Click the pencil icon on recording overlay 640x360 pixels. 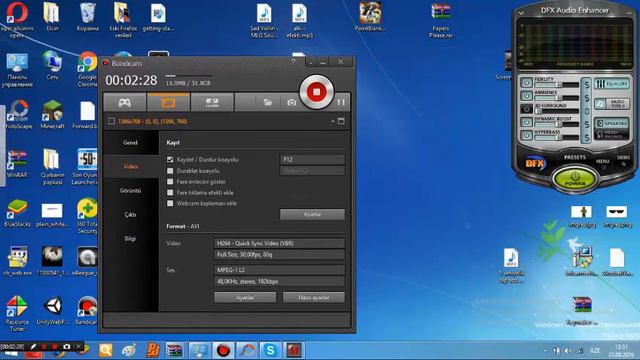(33, 347)
